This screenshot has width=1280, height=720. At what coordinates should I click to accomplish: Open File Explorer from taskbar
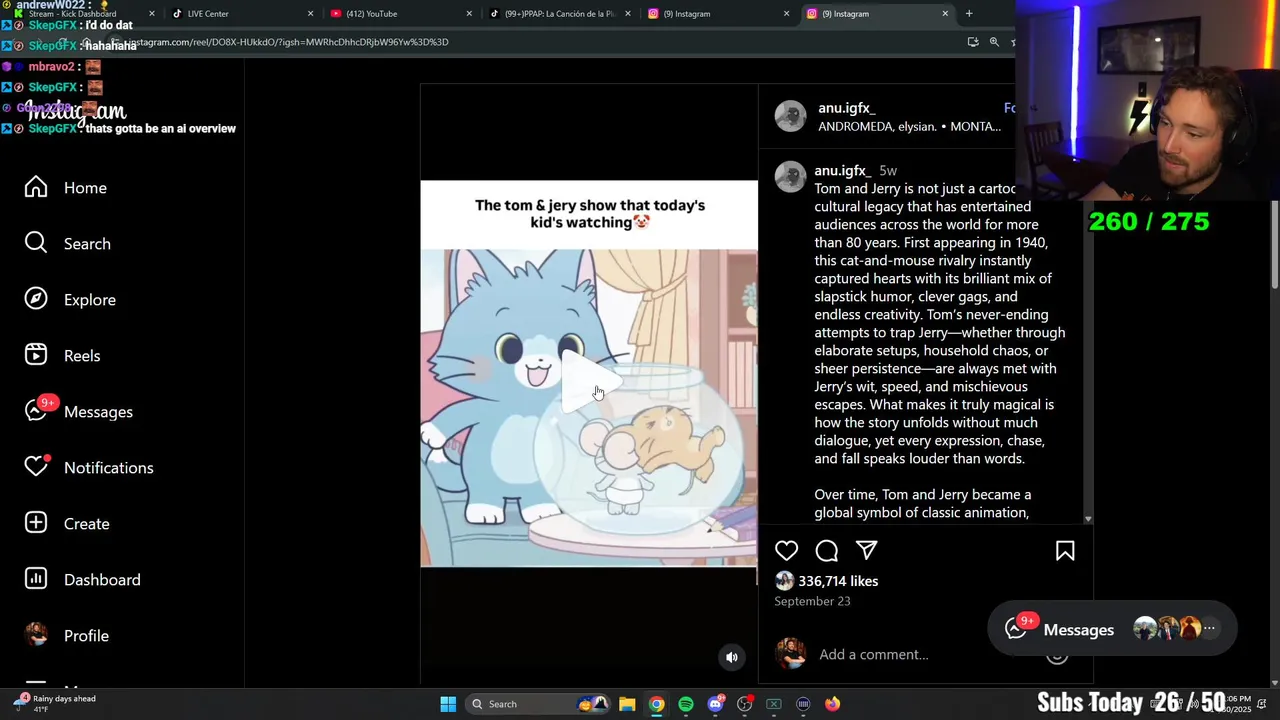click(x=627, y=704)
